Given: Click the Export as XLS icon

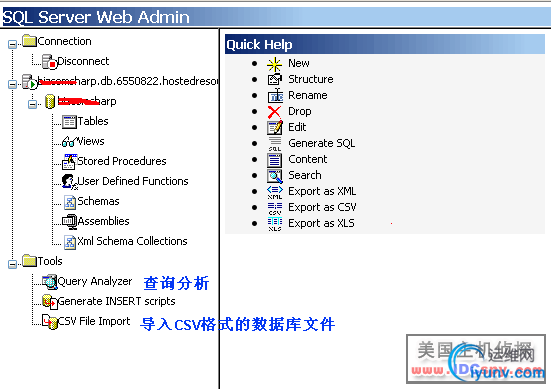Looking at the screenshot, I should pos(275,224).
